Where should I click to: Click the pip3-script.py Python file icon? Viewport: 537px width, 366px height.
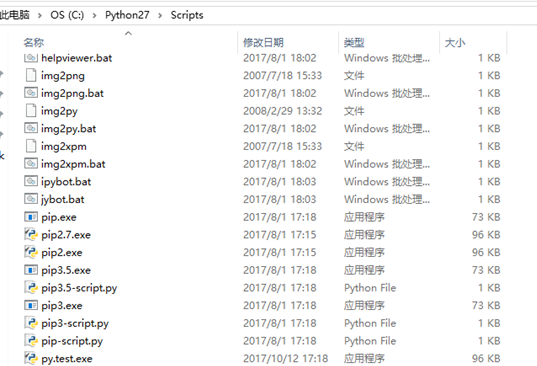click(31, 323)
